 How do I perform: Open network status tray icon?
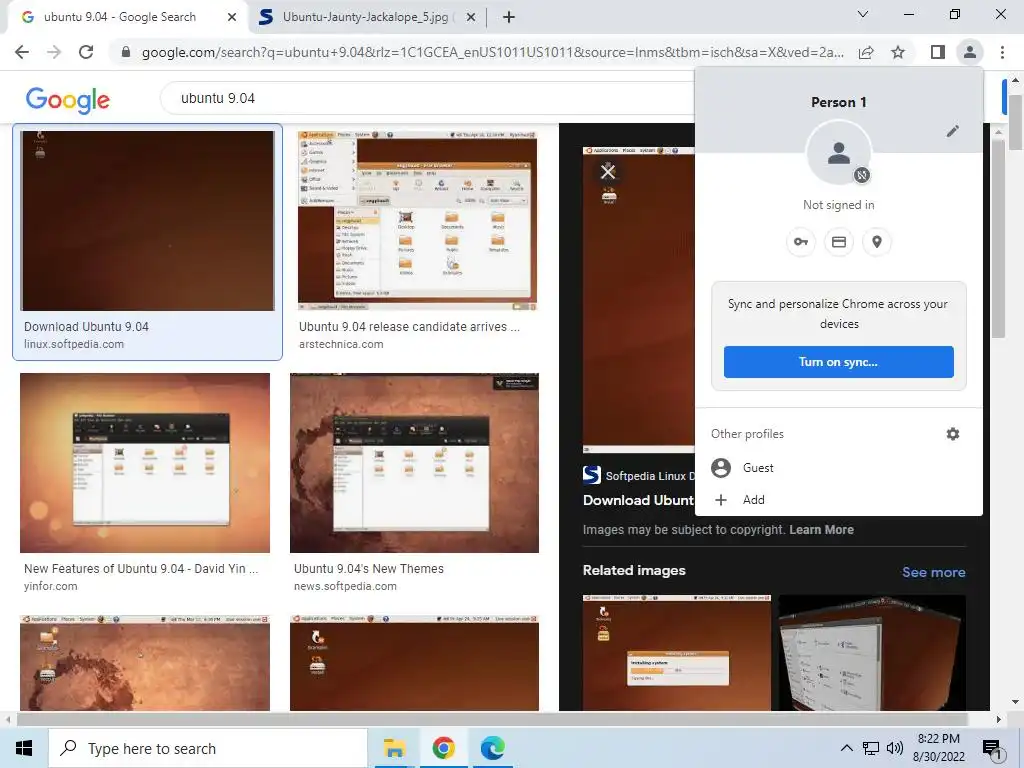871,748
